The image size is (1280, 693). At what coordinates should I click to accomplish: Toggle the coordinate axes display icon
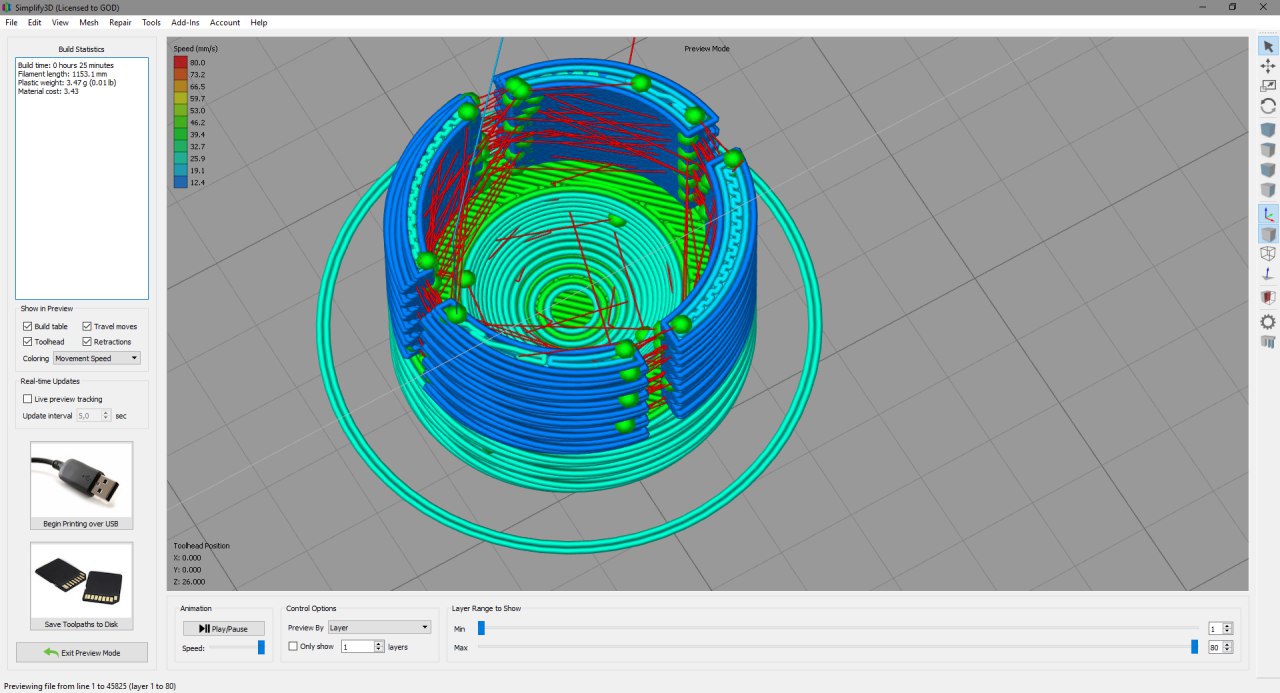coord(1268,214)
